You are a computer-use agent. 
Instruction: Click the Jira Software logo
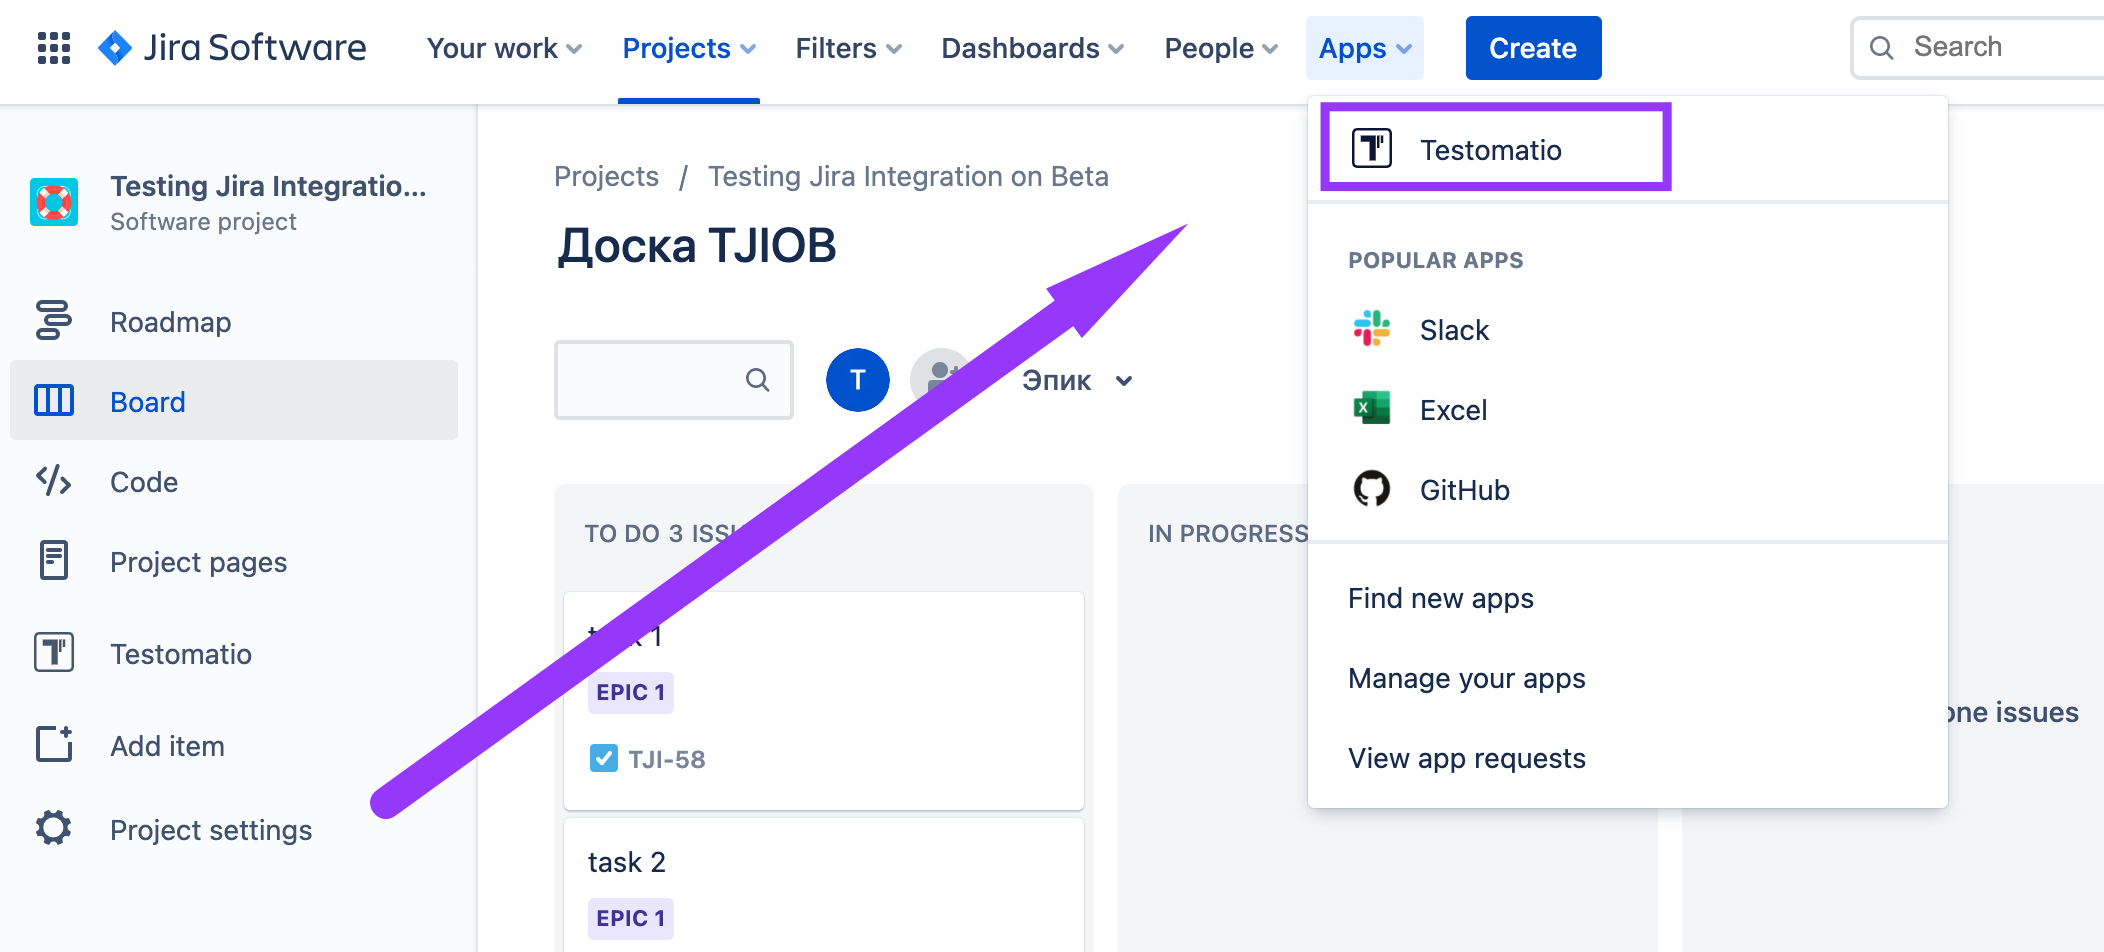coord(232,48)
